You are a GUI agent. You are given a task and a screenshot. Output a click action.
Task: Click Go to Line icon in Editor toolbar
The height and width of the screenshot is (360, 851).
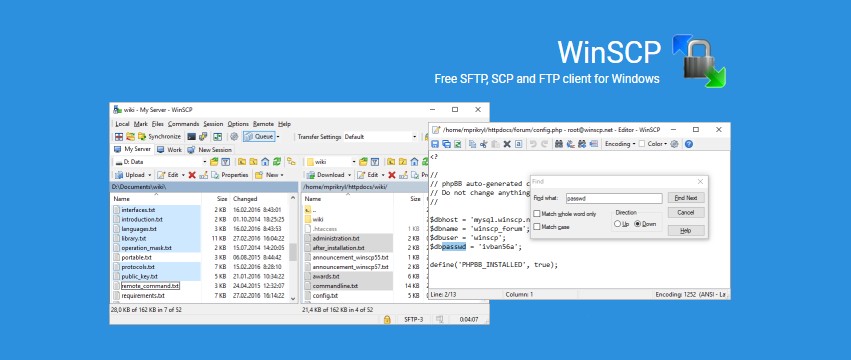pos(594,144)
